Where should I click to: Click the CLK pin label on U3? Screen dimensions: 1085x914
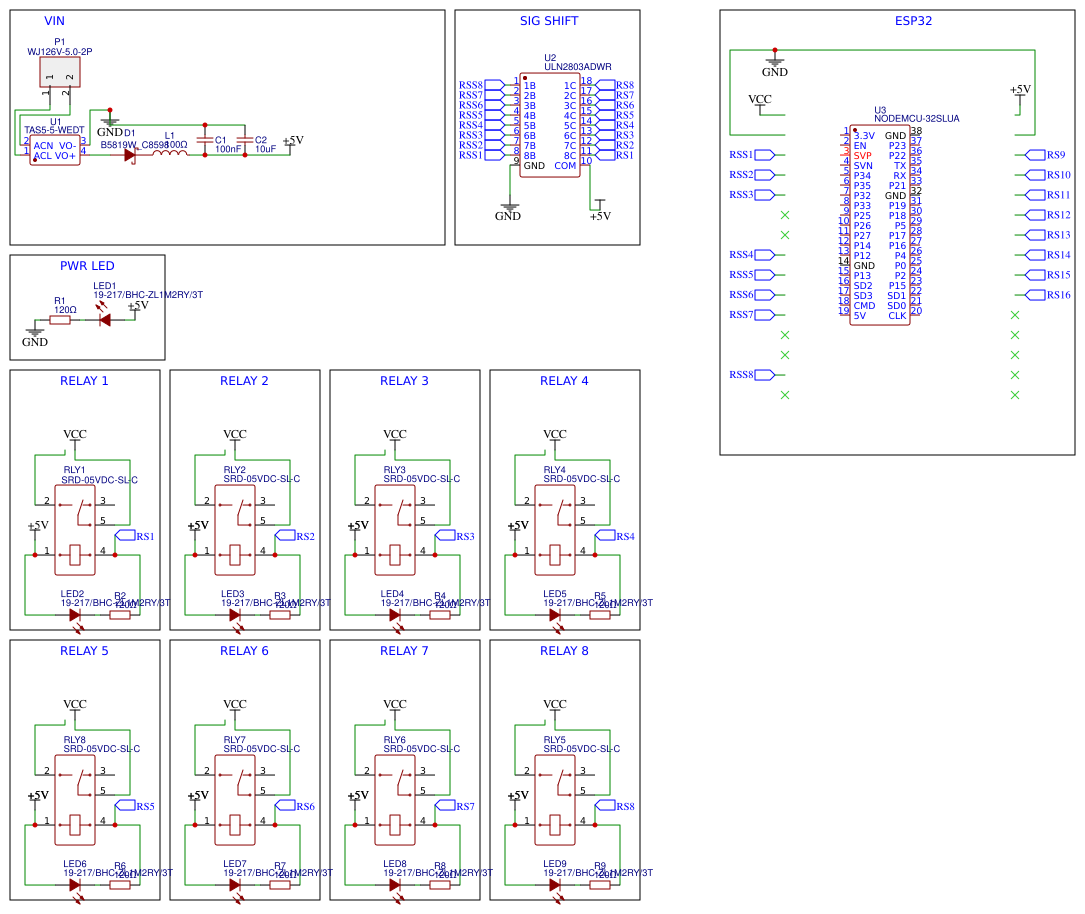tap(897, 316)
